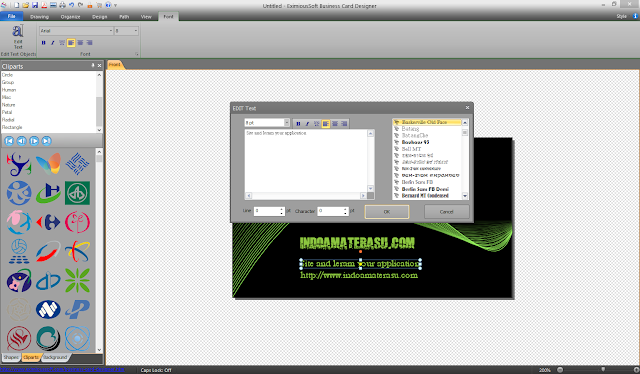640x374 pixels.
Task: Expand the ribbon font size combo box
Action: [136, 31]
